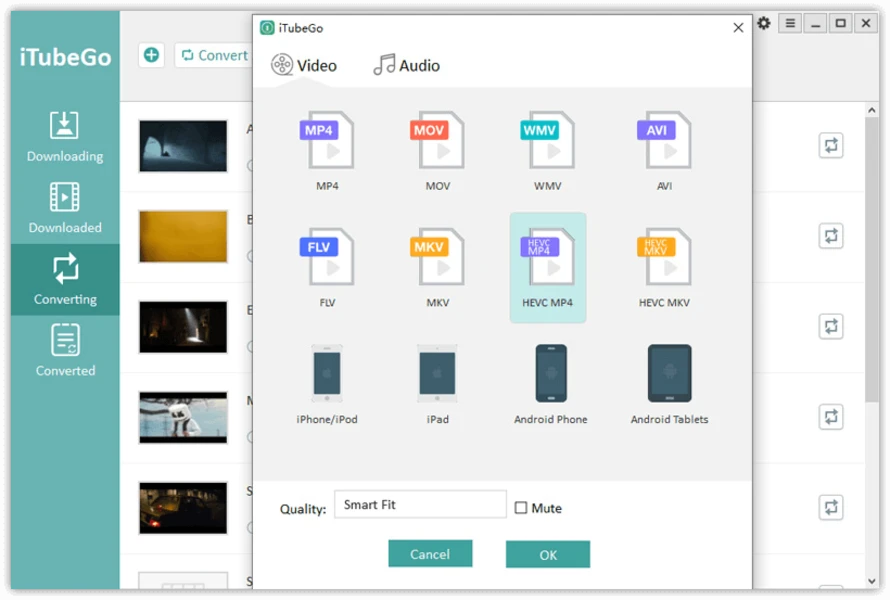Viewport: 890px width, 600px height.
Task: Pick the HEVC MKV format
Action: [664, 259]
